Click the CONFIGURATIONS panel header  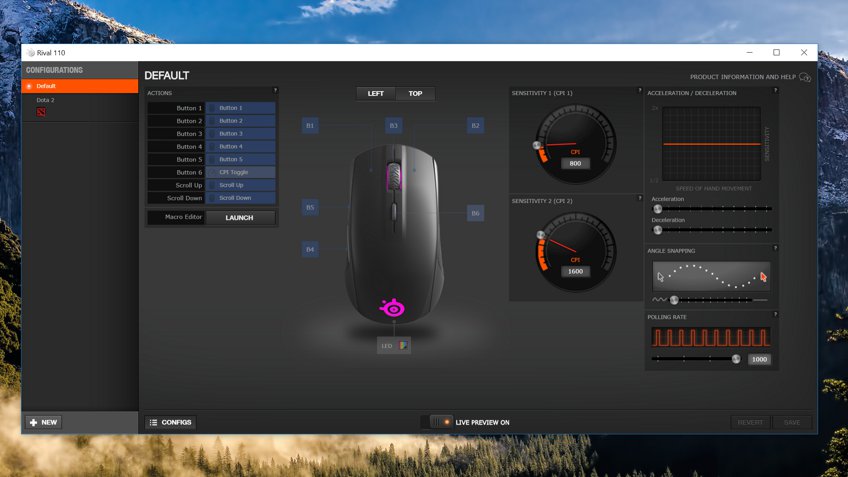click(x=54, y=70)
